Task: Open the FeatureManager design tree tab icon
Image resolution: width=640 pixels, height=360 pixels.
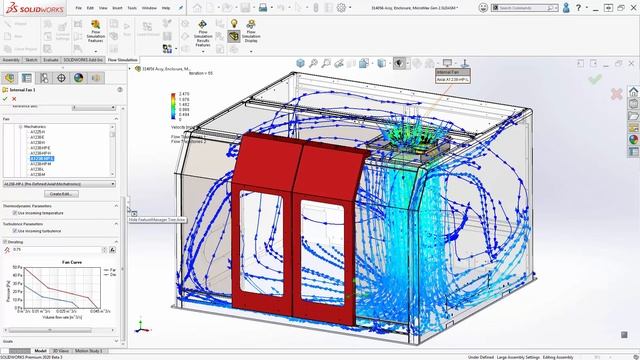Action: click(x=9, y=78)
